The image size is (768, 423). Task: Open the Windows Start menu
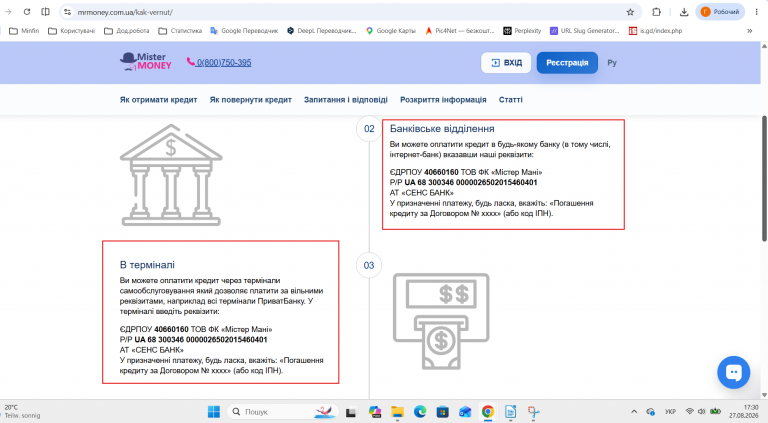pyautogui.click(x=214, y=412)
